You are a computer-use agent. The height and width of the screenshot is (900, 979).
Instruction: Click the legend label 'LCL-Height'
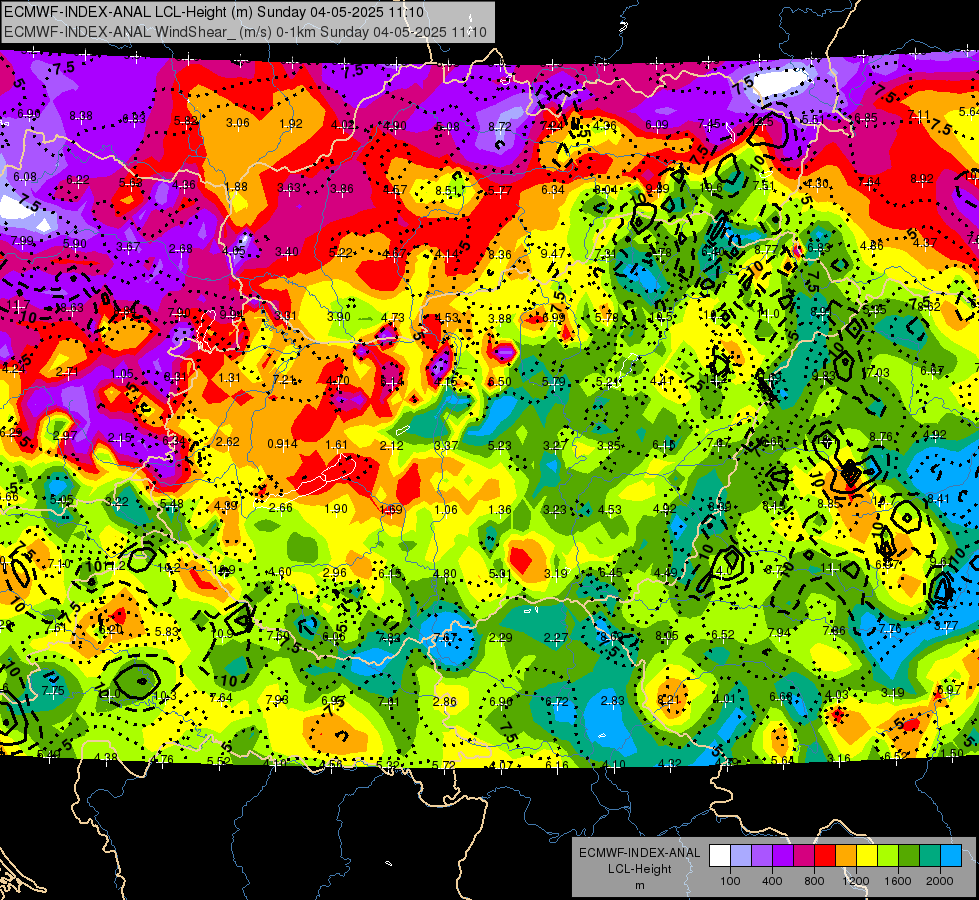639,869
